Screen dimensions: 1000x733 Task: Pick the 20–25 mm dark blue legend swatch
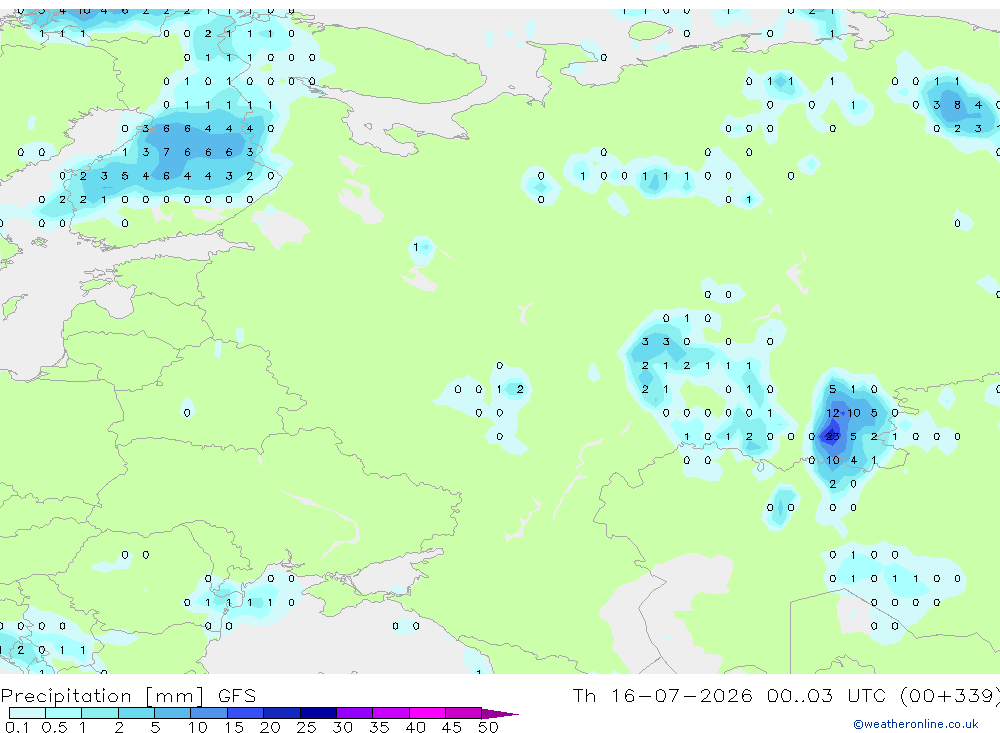coord(281,713)
